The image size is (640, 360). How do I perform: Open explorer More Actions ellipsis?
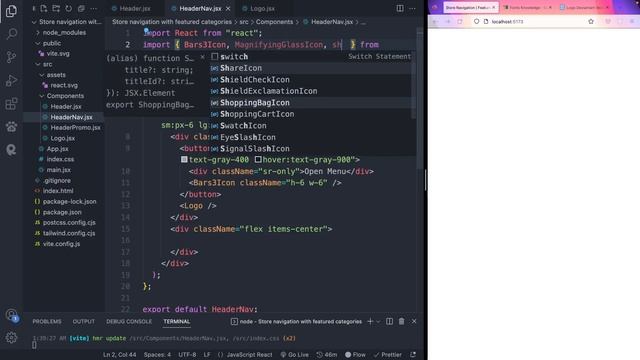[x=94, y=8]
